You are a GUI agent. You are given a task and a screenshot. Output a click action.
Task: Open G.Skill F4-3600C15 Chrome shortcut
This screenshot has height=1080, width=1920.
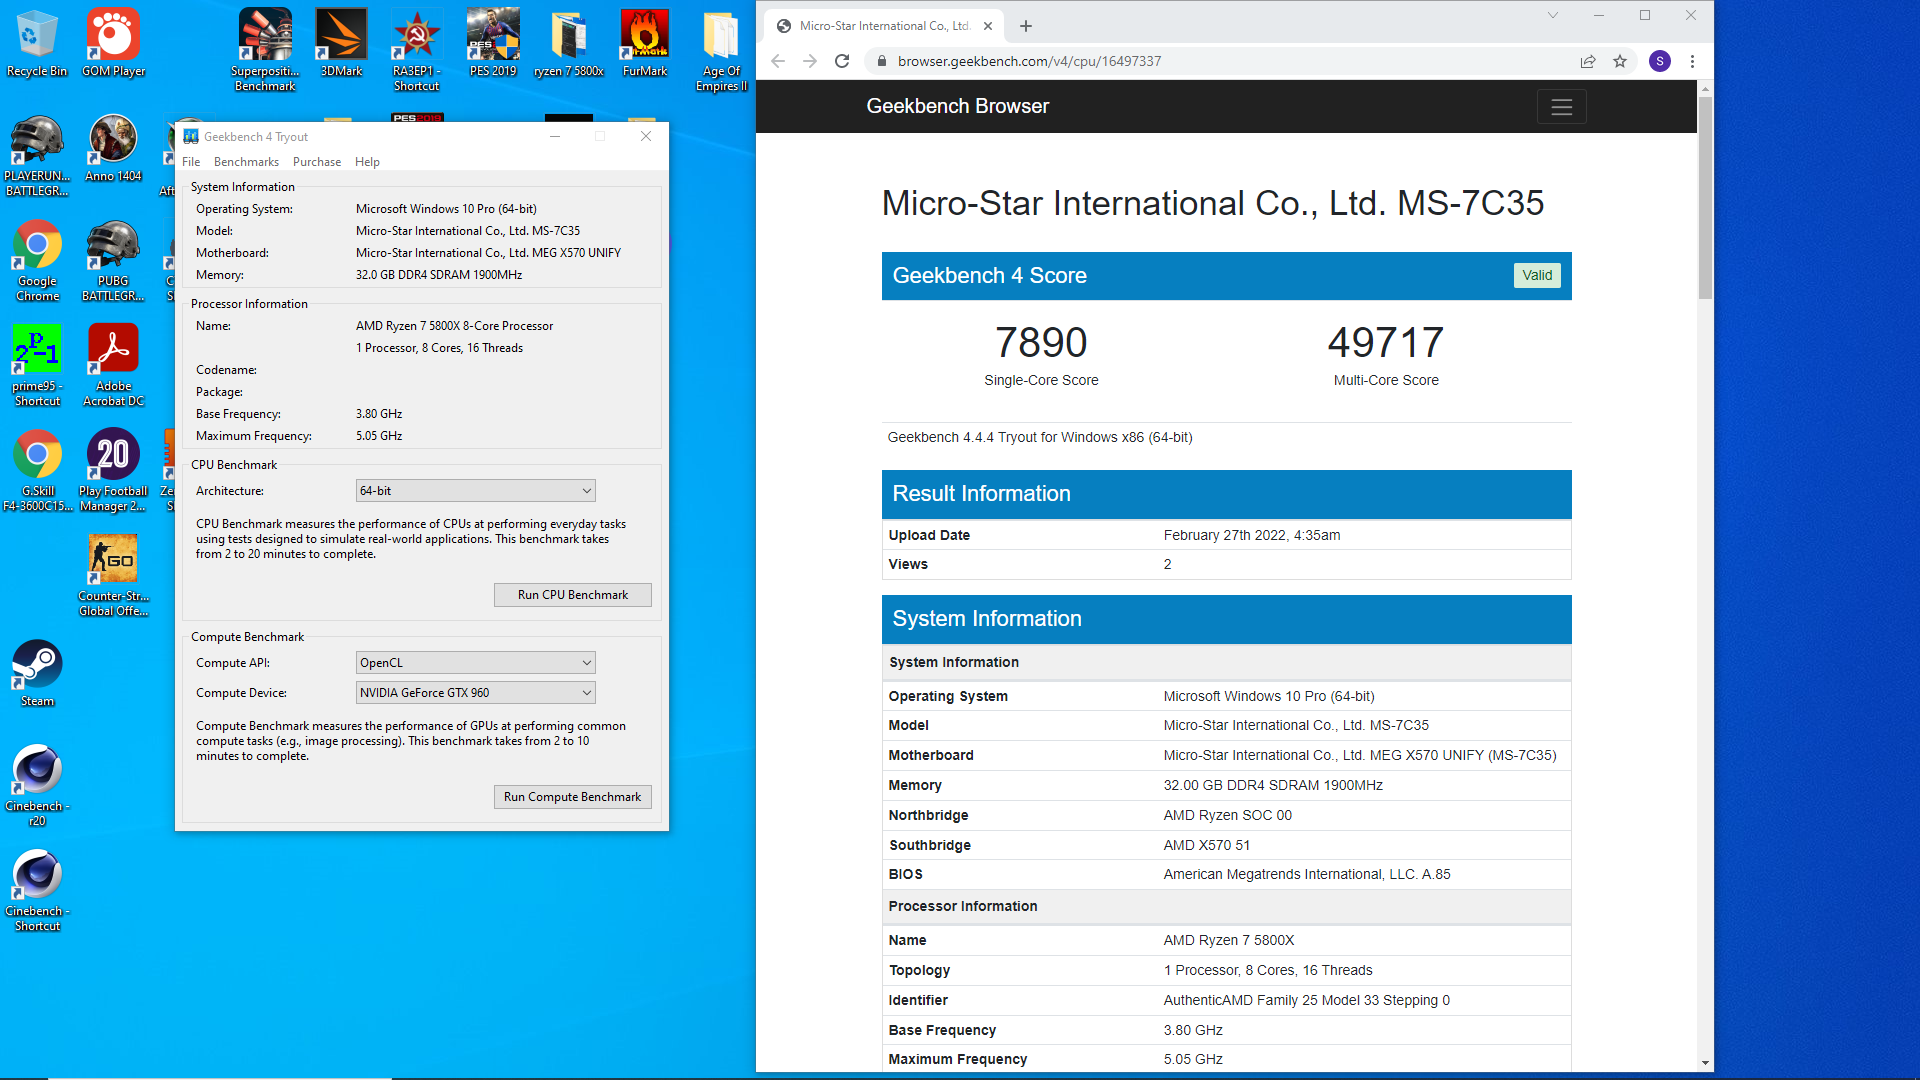[37, 470]
